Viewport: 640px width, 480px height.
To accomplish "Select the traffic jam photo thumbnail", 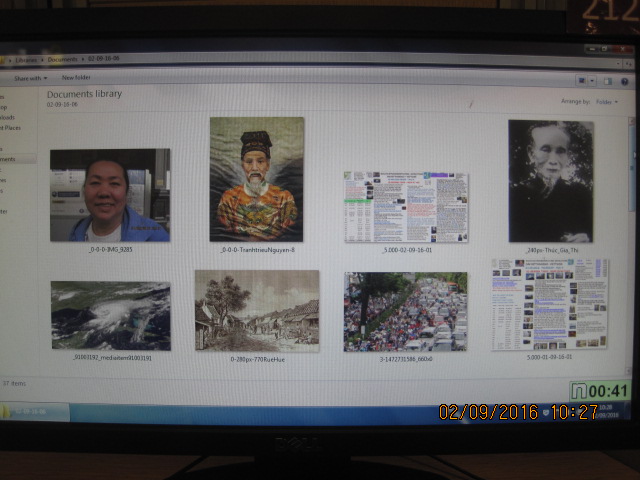I will click(x=406, y=312).
